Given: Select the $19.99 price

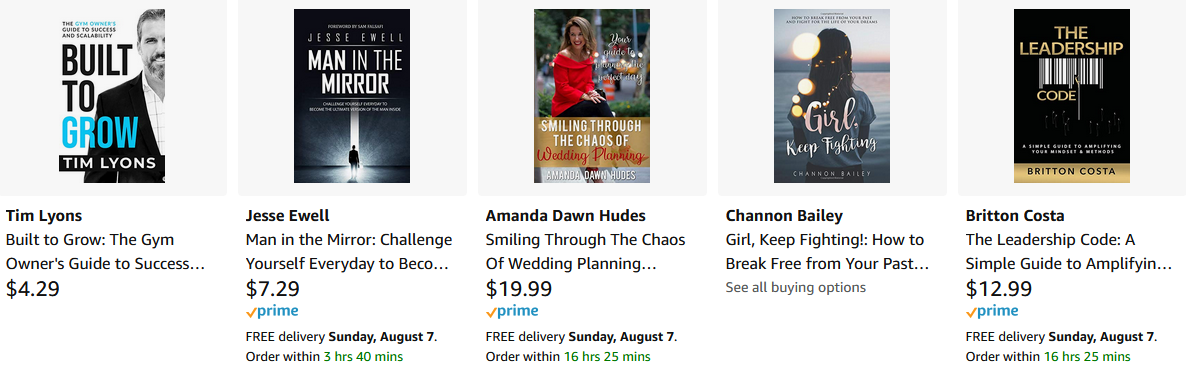Looking at the screenshot, I should pyautogui.click(x=519, y=290).
